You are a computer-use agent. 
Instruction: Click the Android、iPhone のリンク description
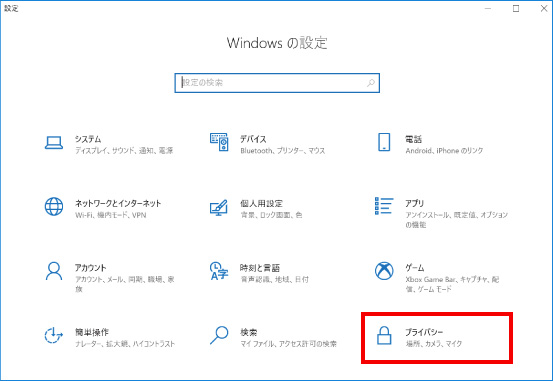tap(444, 151)
